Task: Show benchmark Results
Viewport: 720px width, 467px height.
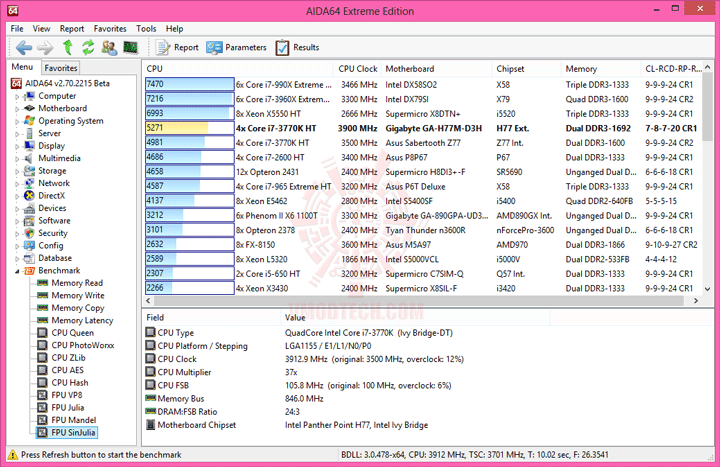Action: pos(297,47)
